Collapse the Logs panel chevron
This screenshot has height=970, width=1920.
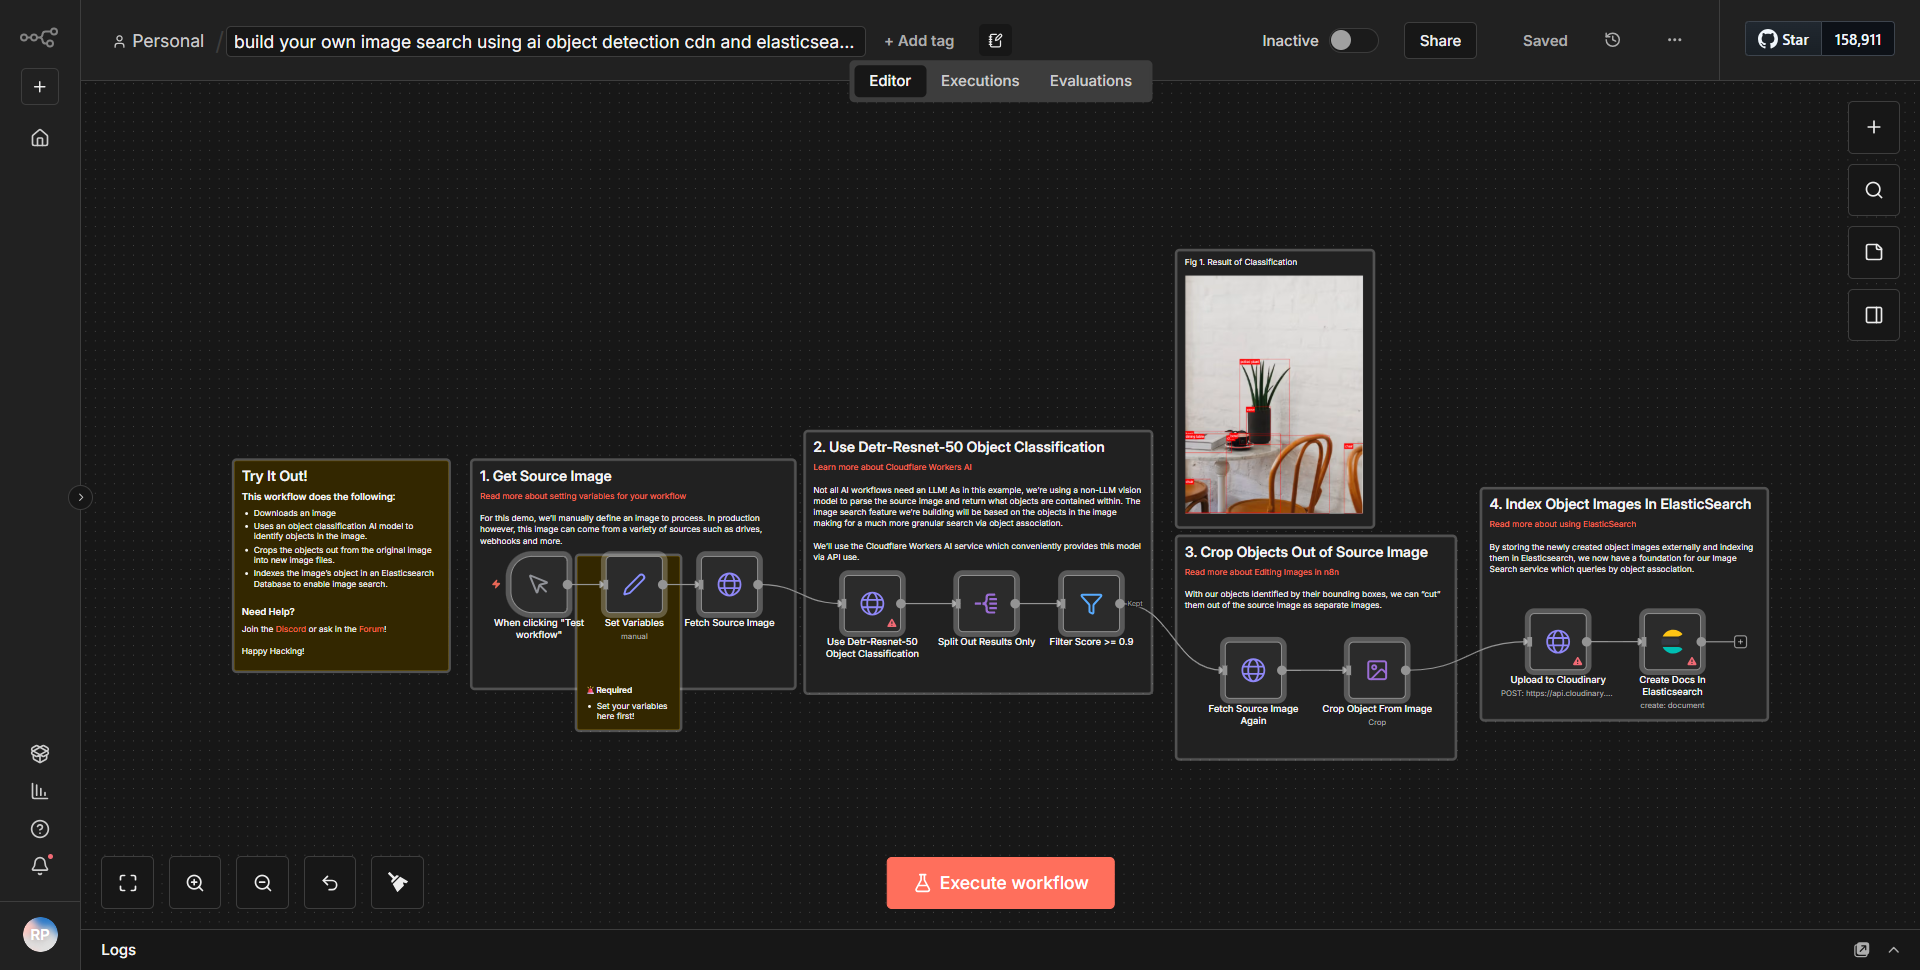[x=1894, y=950]
